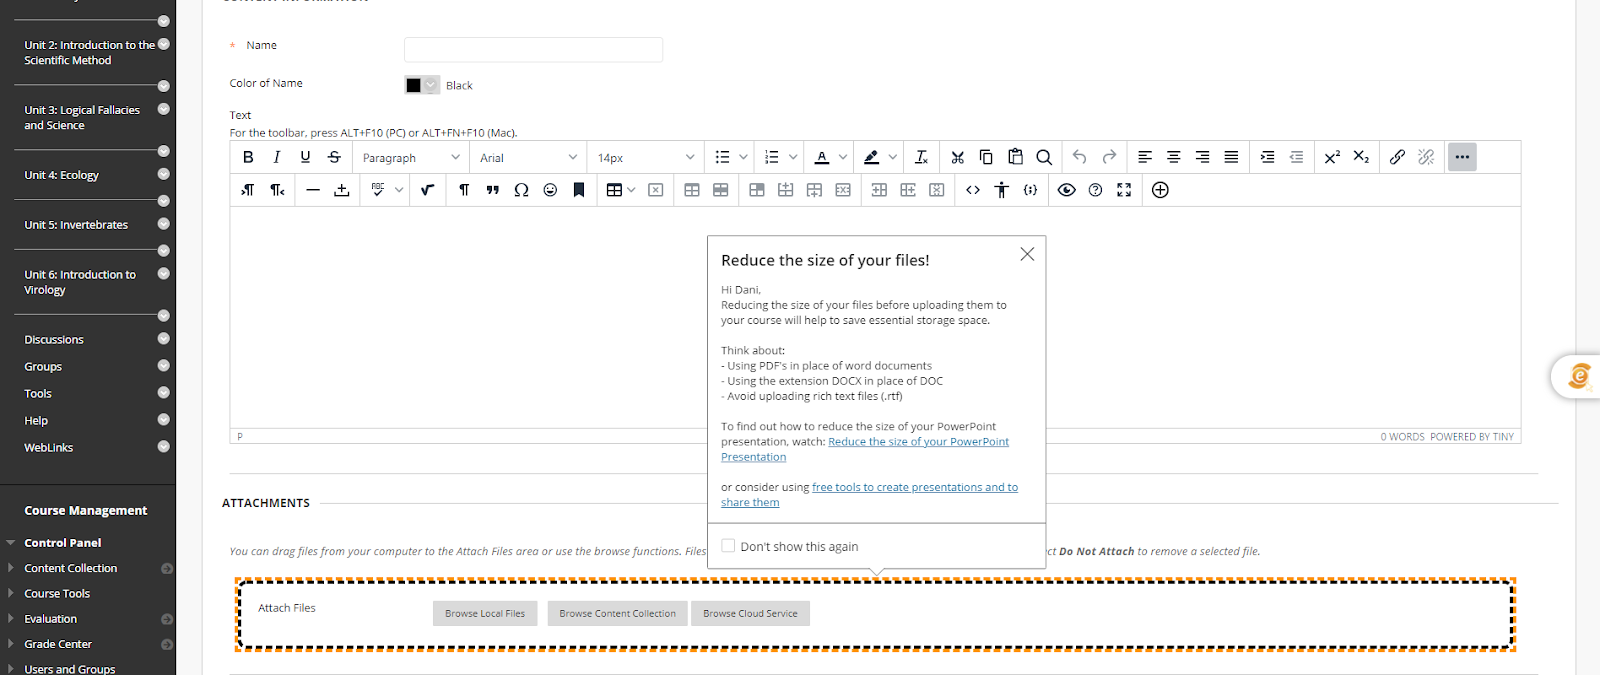1600x675 pixels.
Task: Click the Browse Local Files button
Action: (x=485, y=613)
